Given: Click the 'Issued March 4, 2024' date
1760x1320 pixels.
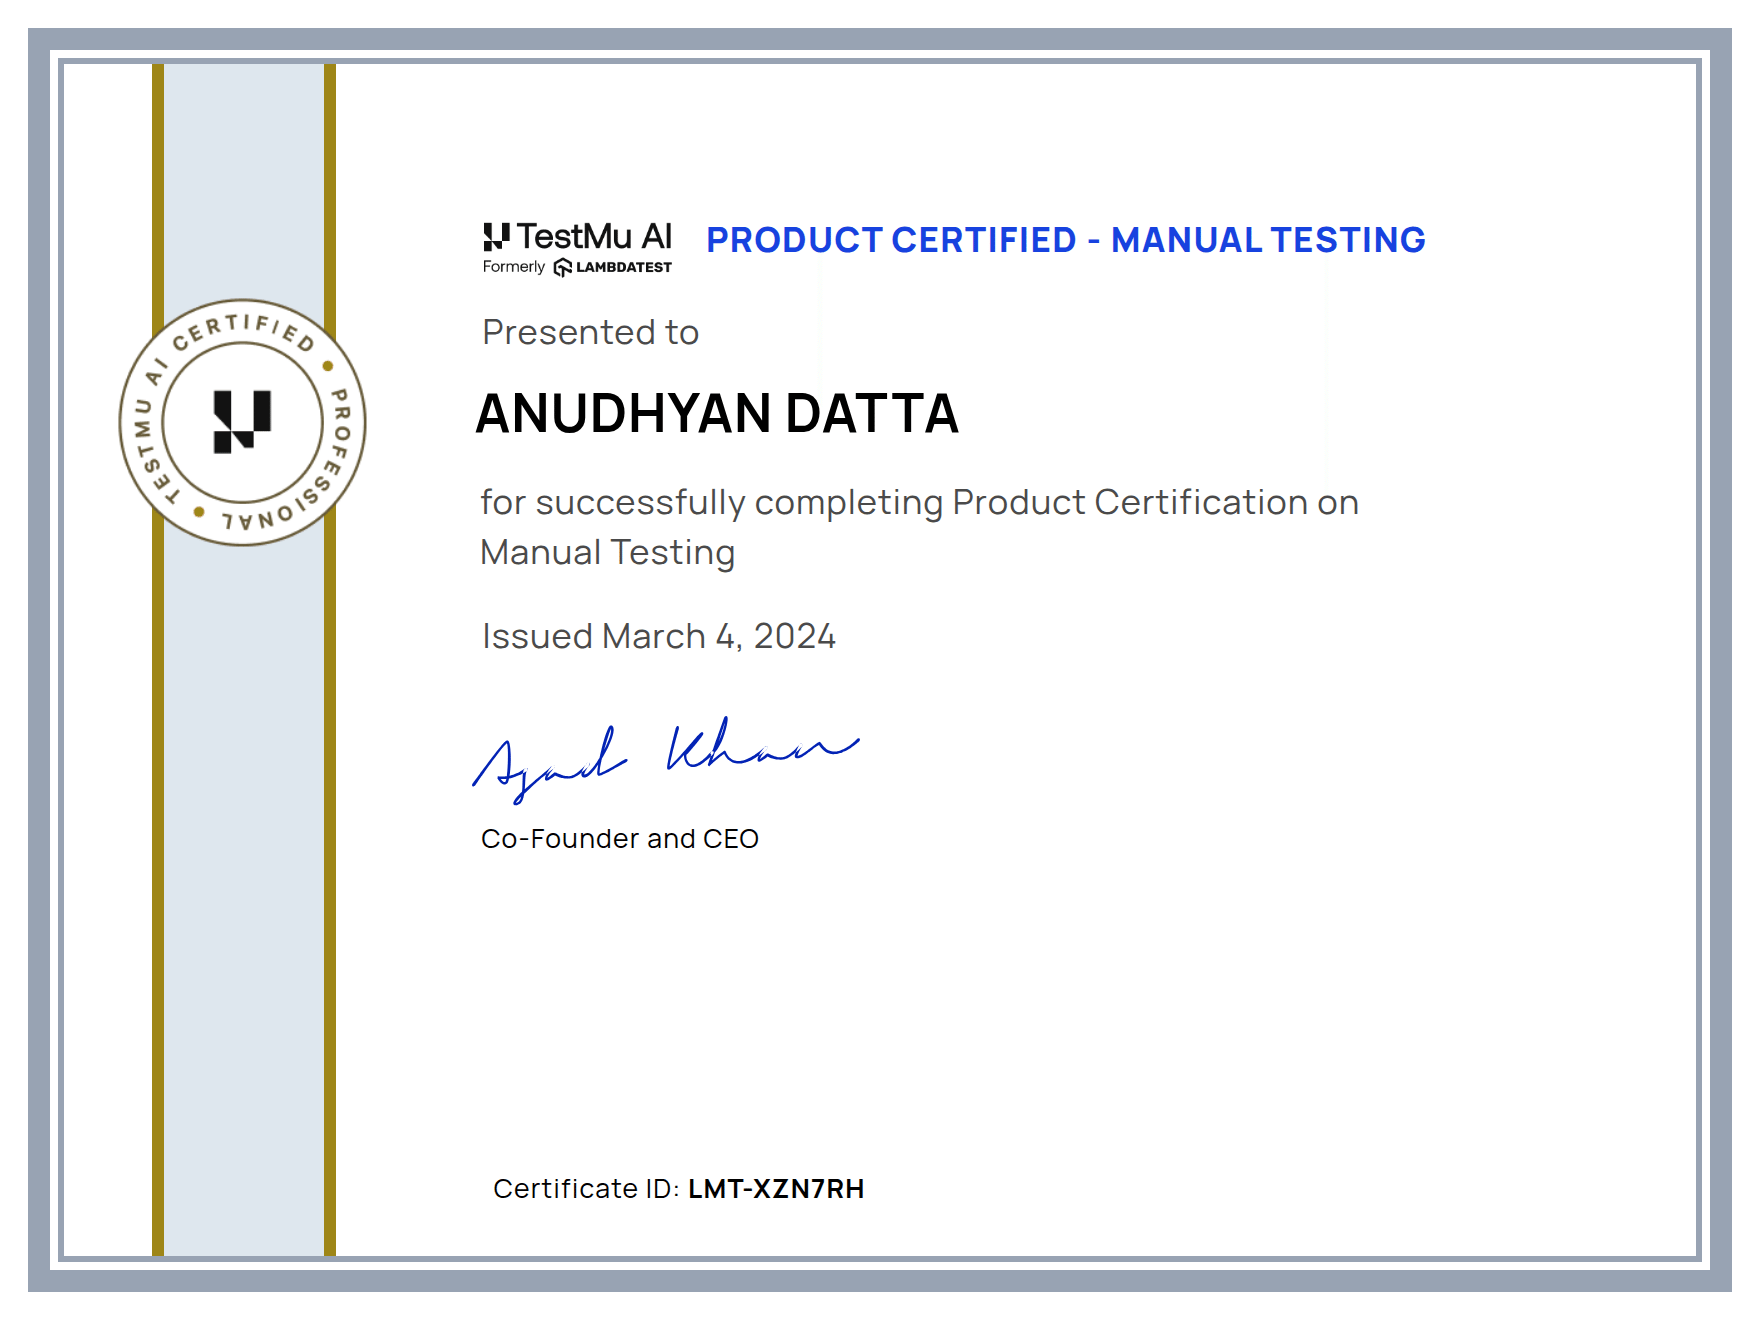Looking at the screenshot, I should [658, 636].
